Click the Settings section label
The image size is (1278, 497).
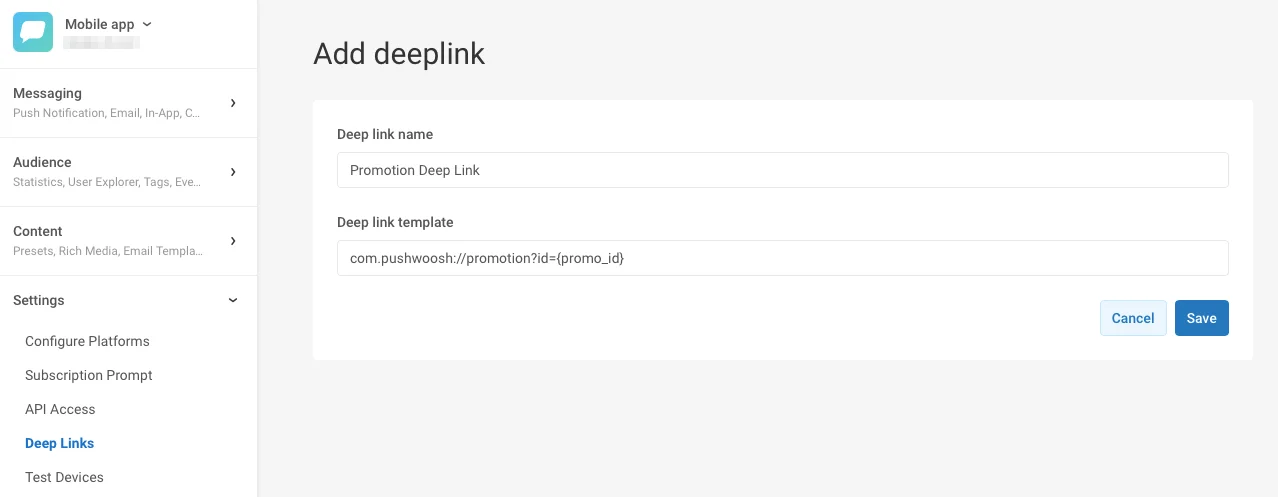39,300
